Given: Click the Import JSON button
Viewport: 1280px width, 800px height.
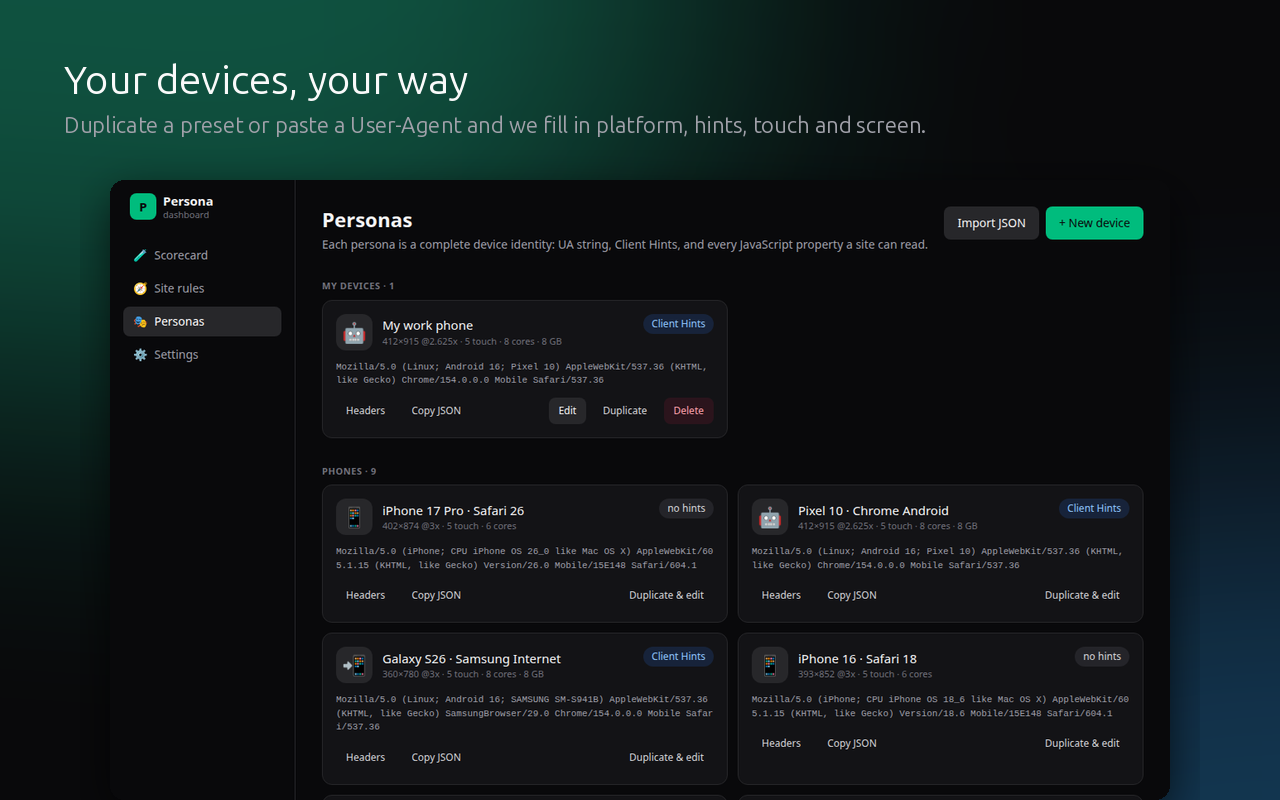Looking at the screenshot, I should [x=991, y=223].
